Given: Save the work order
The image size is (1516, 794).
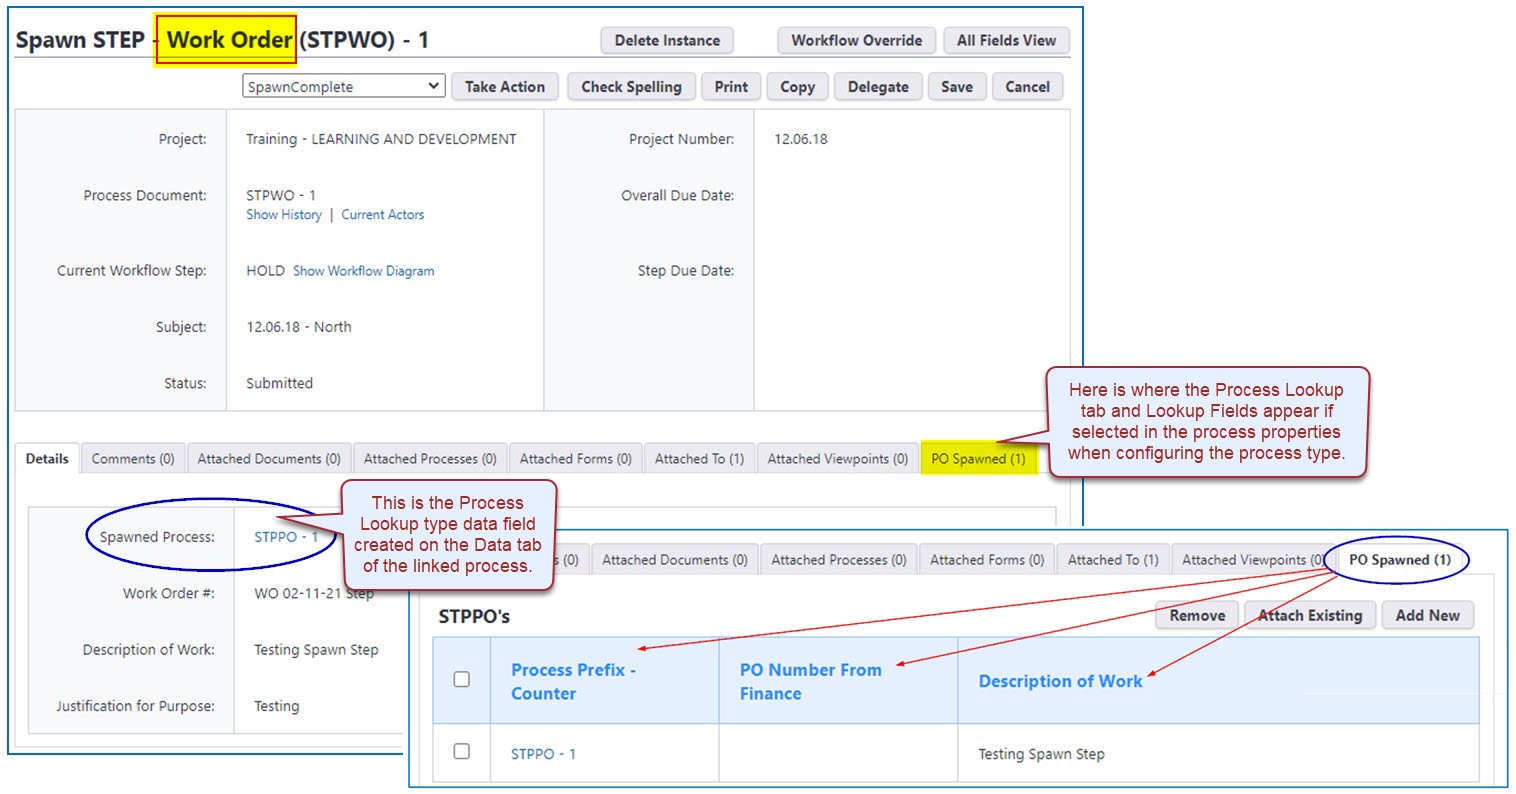Looking at the screenshot, I should click(956, 87).
